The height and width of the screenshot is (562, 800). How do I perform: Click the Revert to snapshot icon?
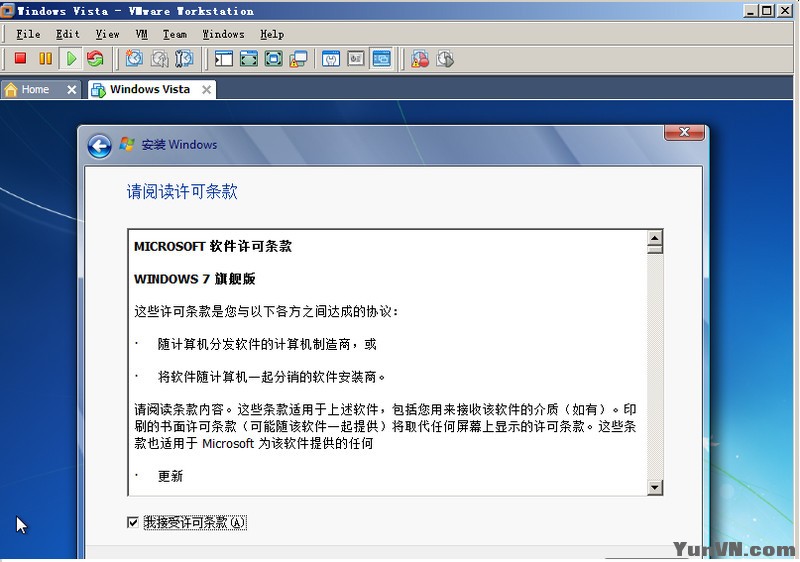tap(160, 59)
